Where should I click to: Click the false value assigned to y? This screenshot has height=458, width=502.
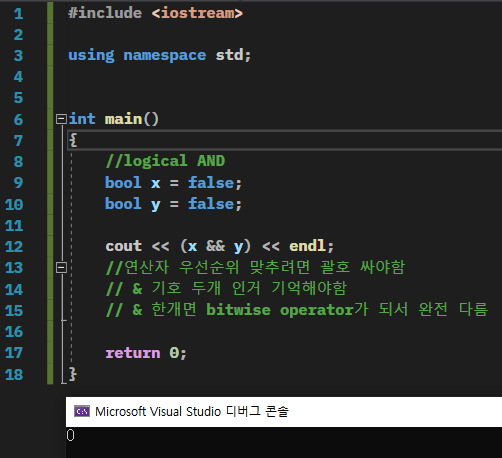pyautogui.click(x=211, y=204)
